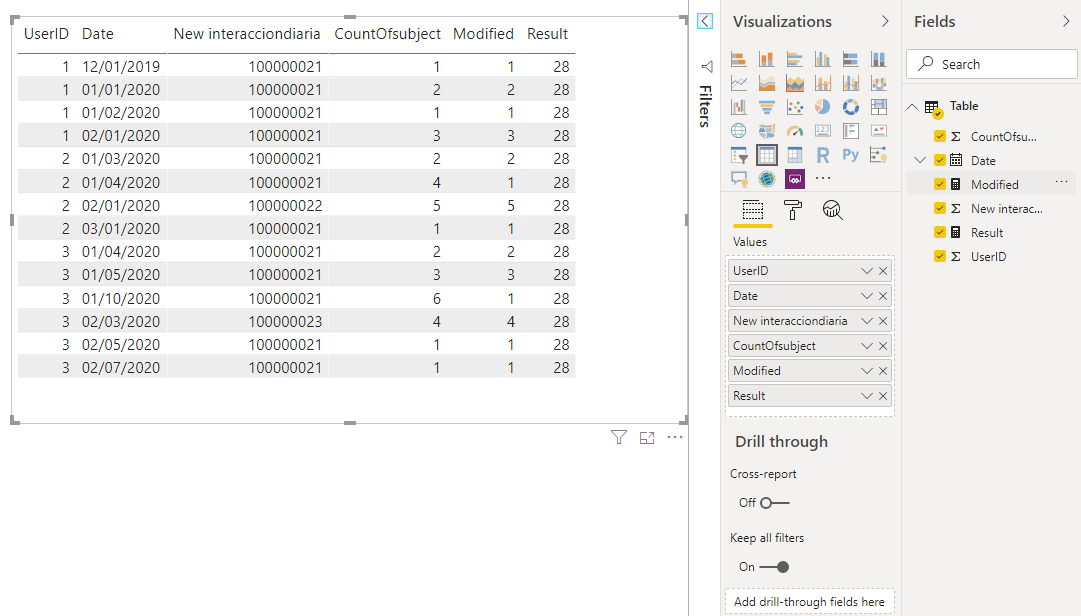Collapse the Table node in Fields
1081x616 pixels.
pyautogui.click(x=912, y=107)
